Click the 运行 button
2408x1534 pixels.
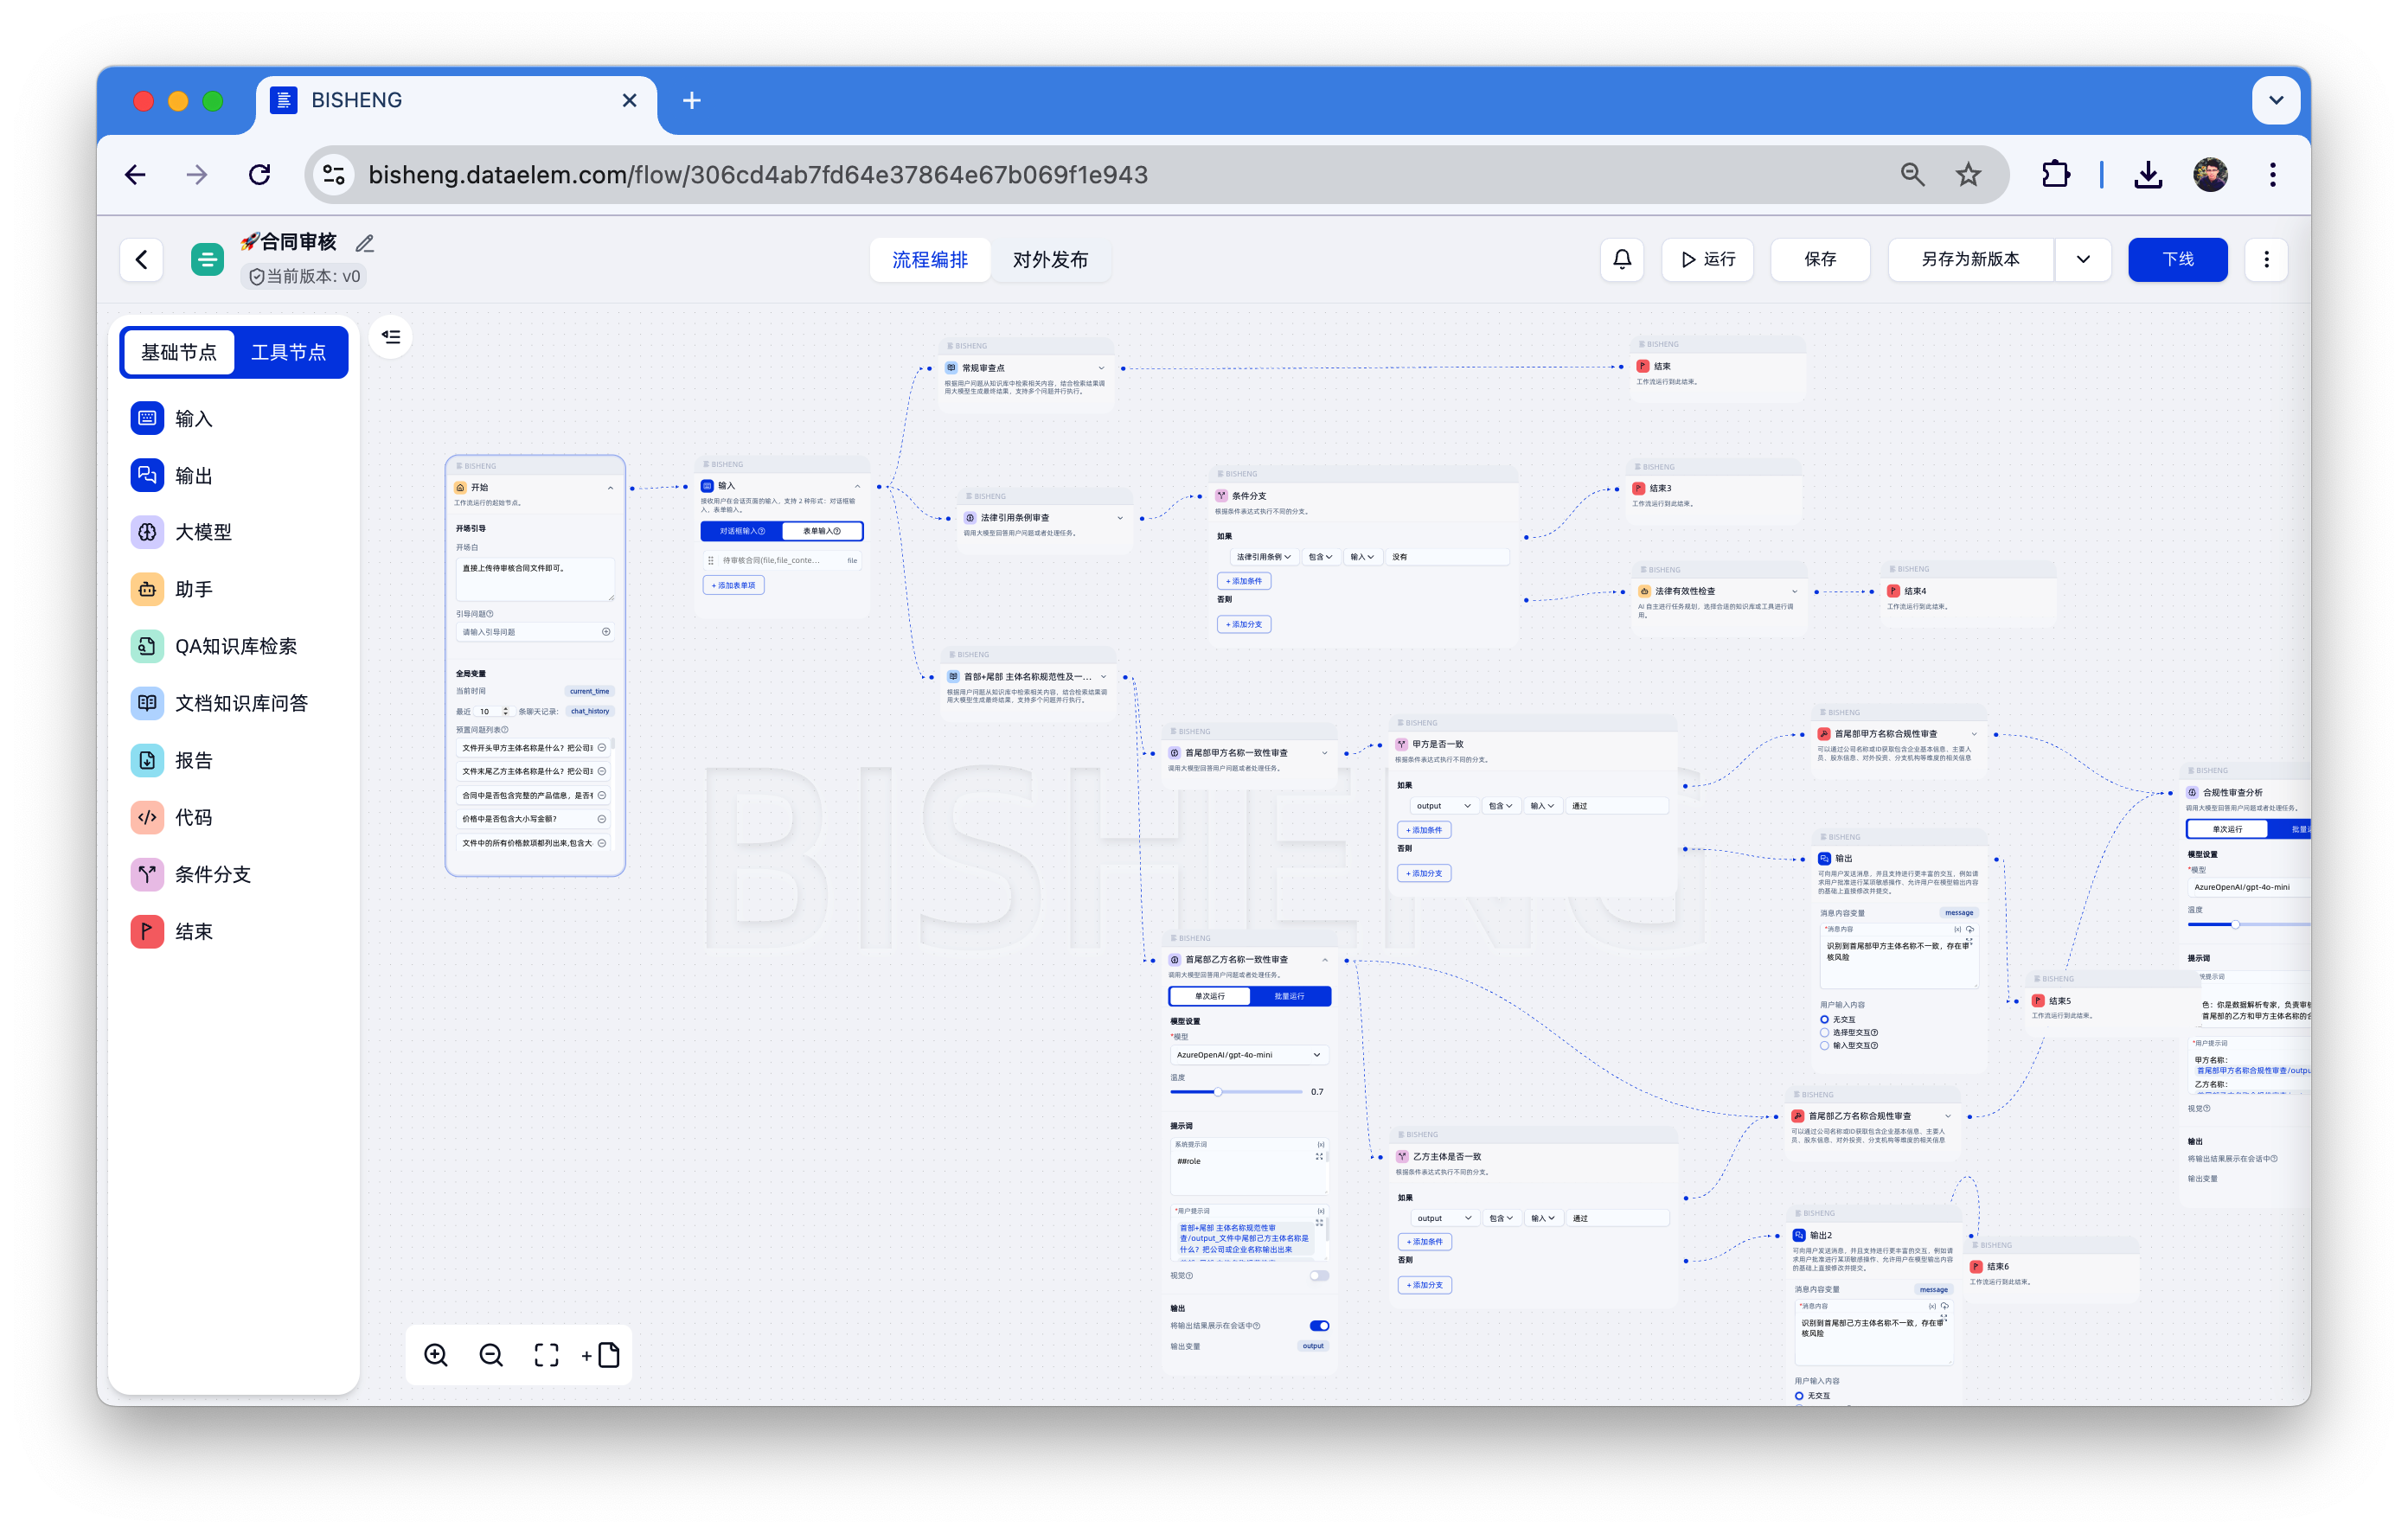click(x=1707, y=259)
